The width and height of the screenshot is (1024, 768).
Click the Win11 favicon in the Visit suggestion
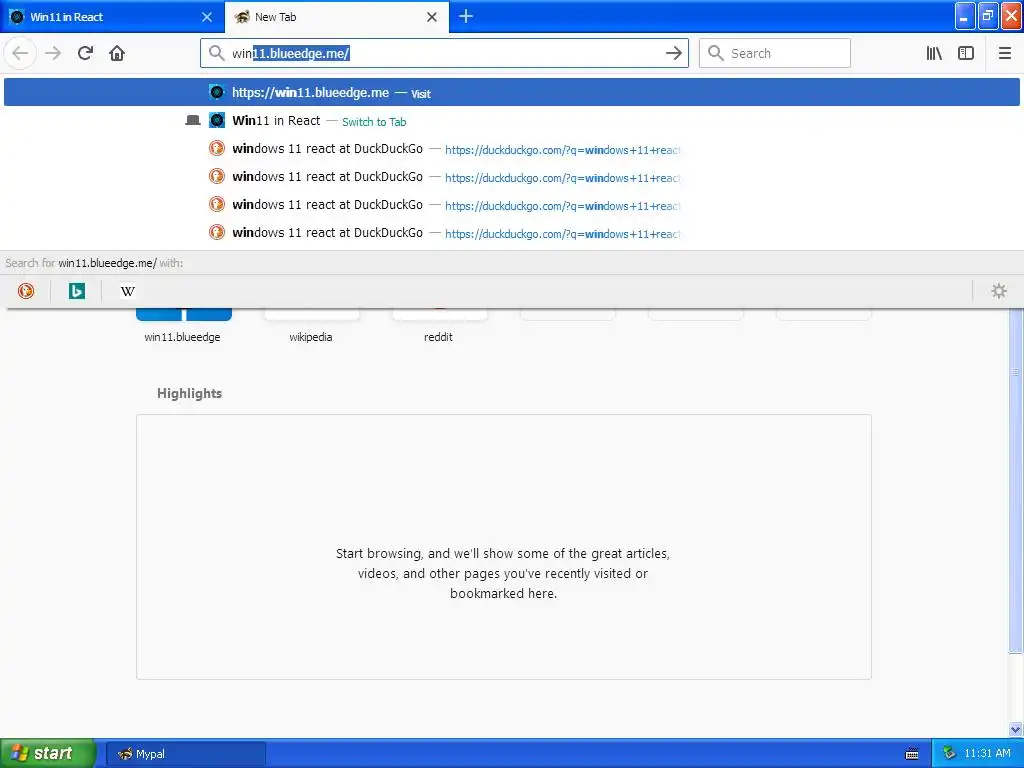(217, 92)
